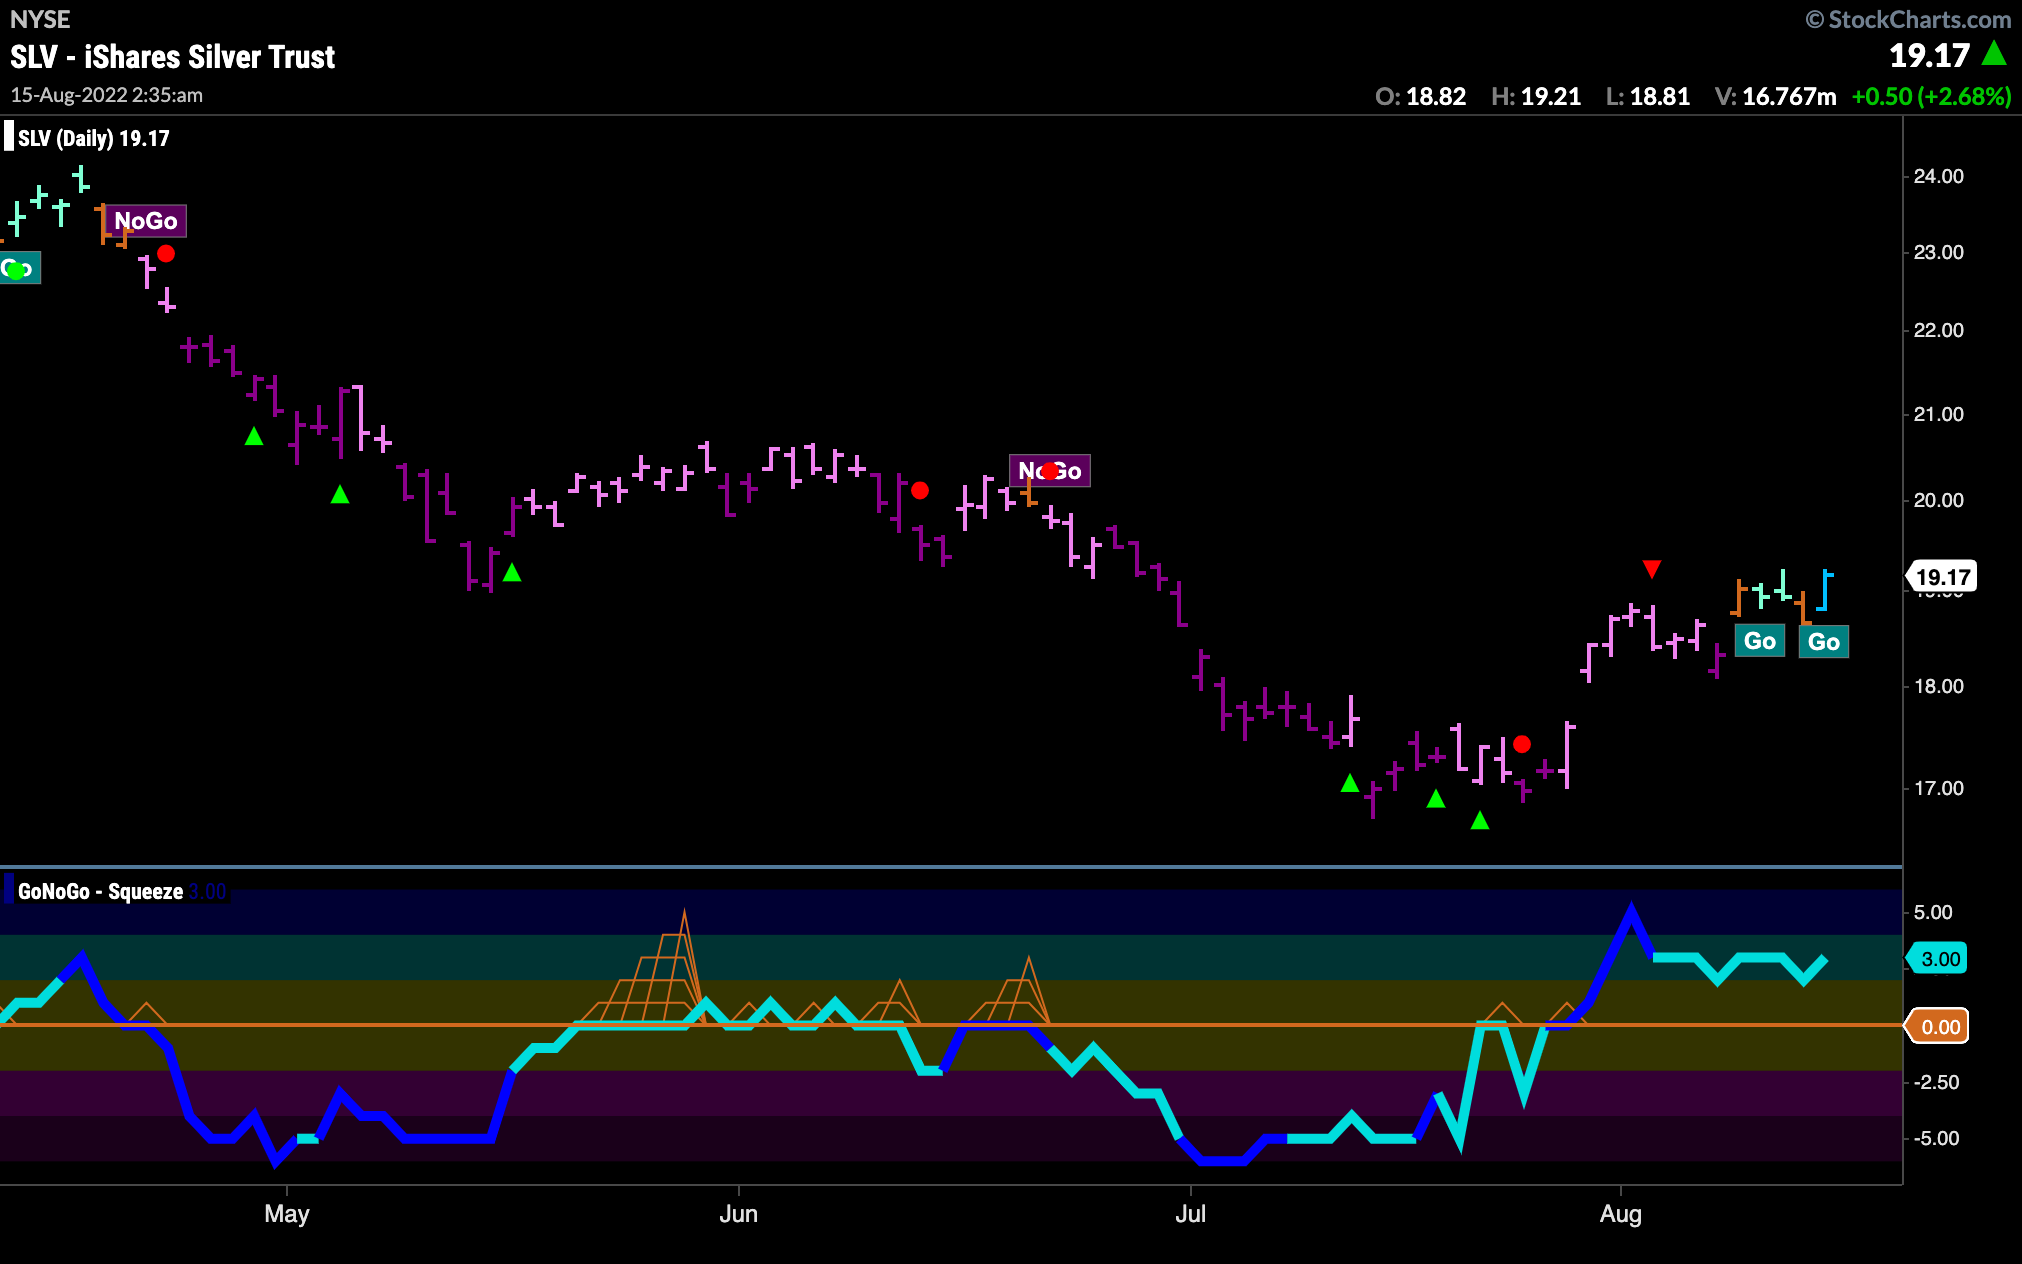Click the 19.17 price tag on axis

click(1942, 577)
